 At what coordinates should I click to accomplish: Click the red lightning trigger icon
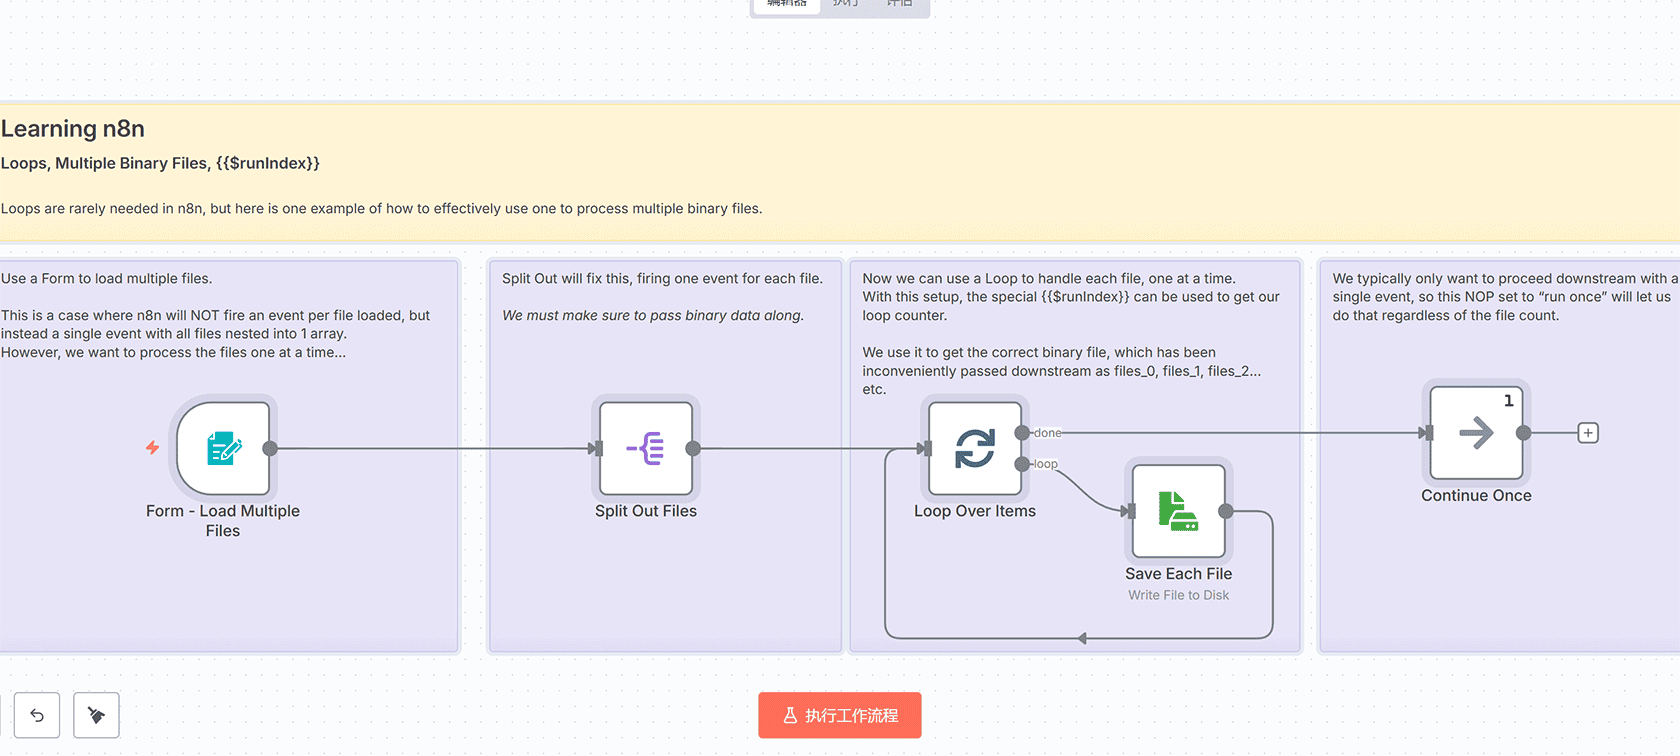[x=153, y=448]
